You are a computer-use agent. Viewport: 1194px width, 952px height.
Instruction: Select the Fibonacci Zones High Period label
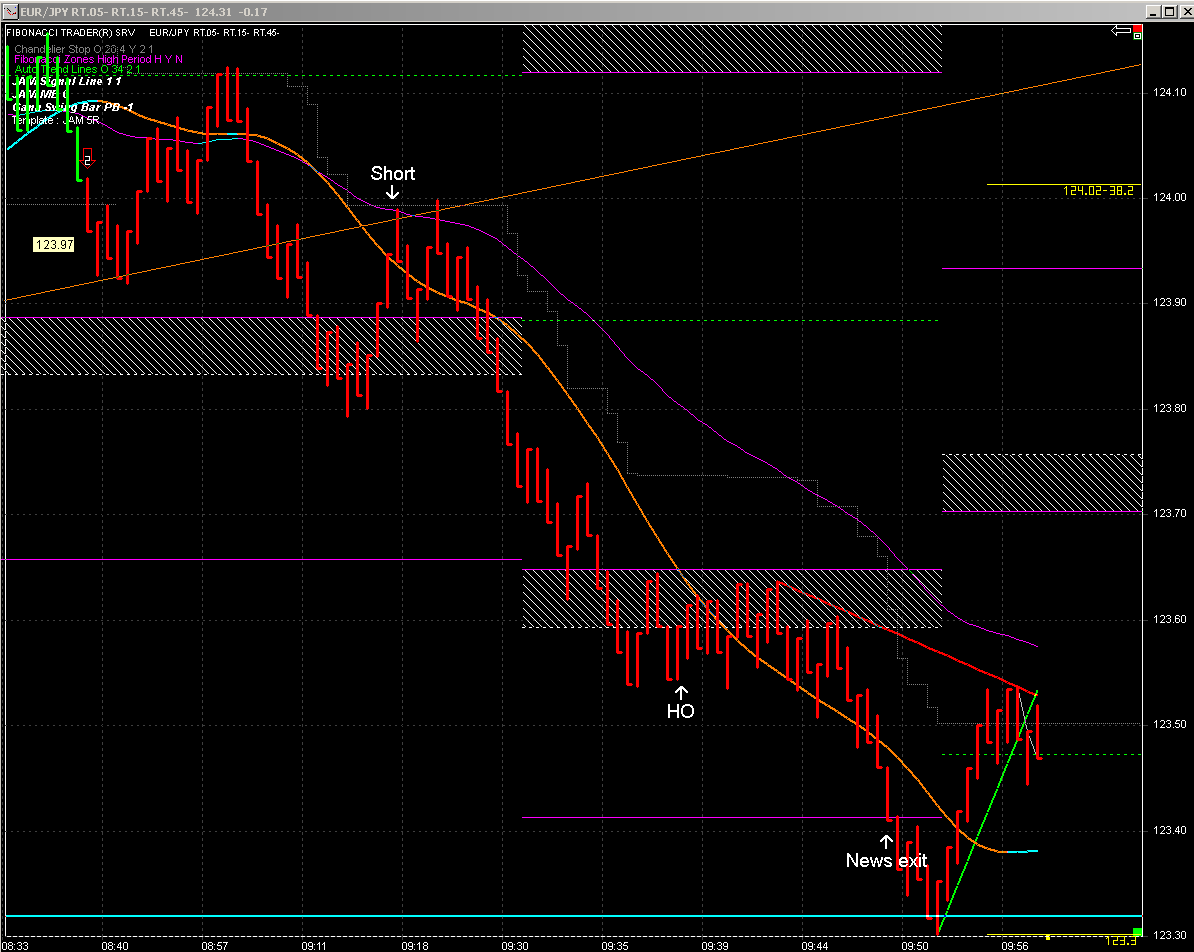pos(98,59)
